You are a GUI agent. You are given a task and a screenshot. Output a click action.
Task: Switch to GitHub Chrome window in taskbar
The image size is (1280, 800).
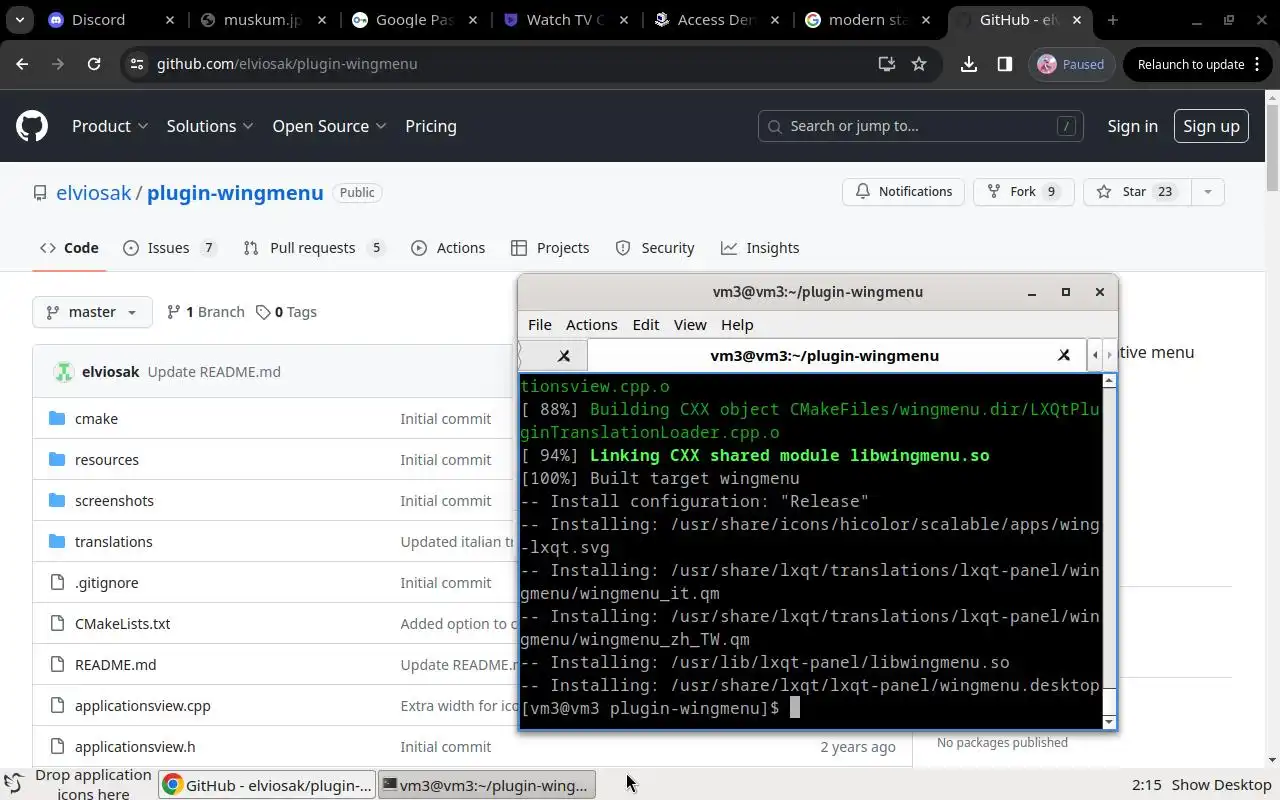(x=266, y=785)
